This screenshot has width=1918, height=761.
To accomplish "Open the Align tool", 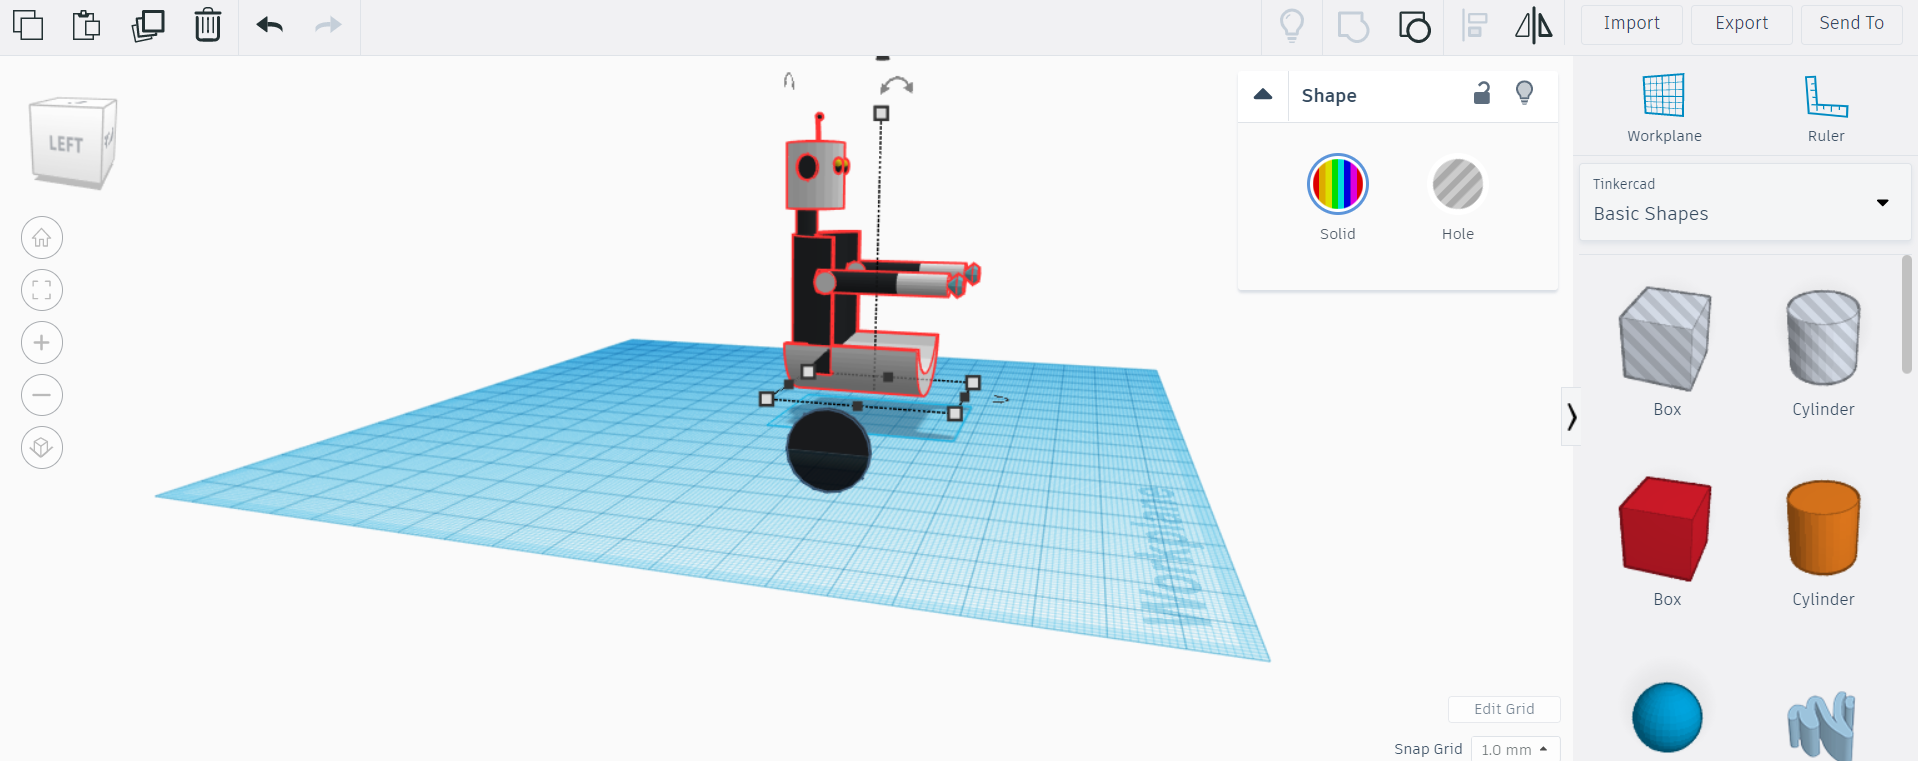I will point(1474,26).
